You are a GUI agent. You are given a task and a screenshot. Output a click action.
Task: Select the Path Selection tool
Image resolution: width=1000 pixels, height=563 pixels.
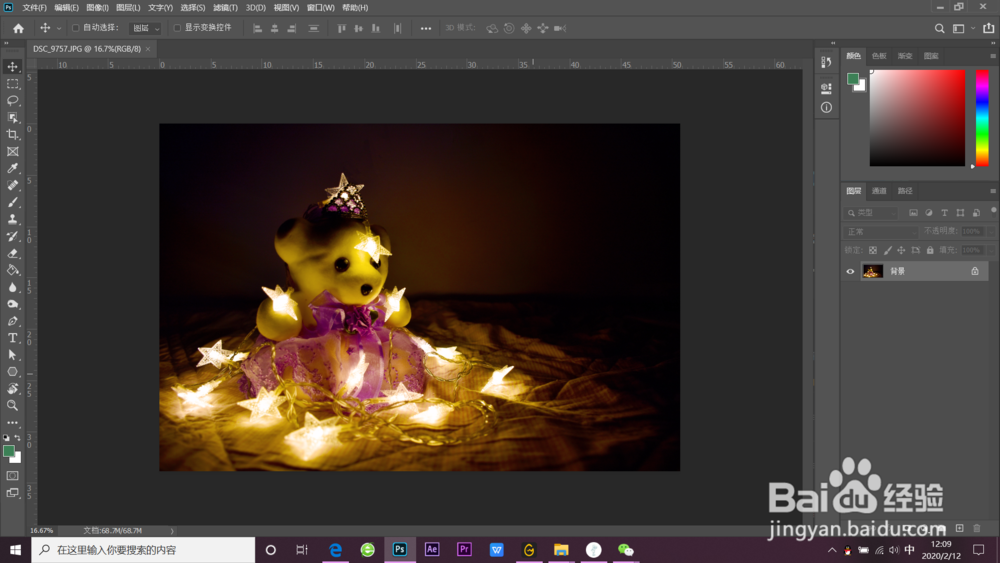[x=12, y=355]
